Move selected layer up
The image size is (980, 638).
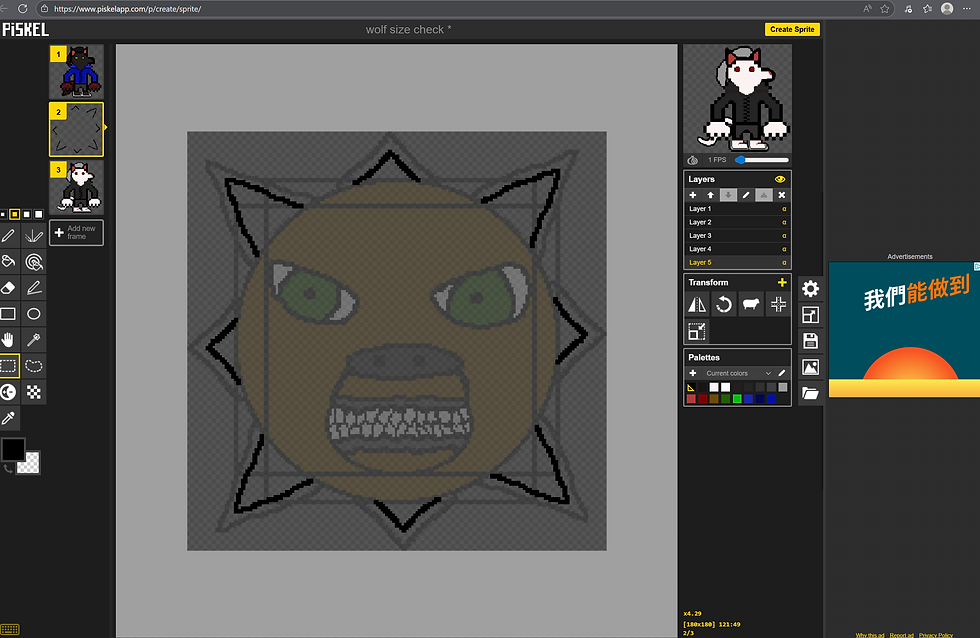point(710,195)
